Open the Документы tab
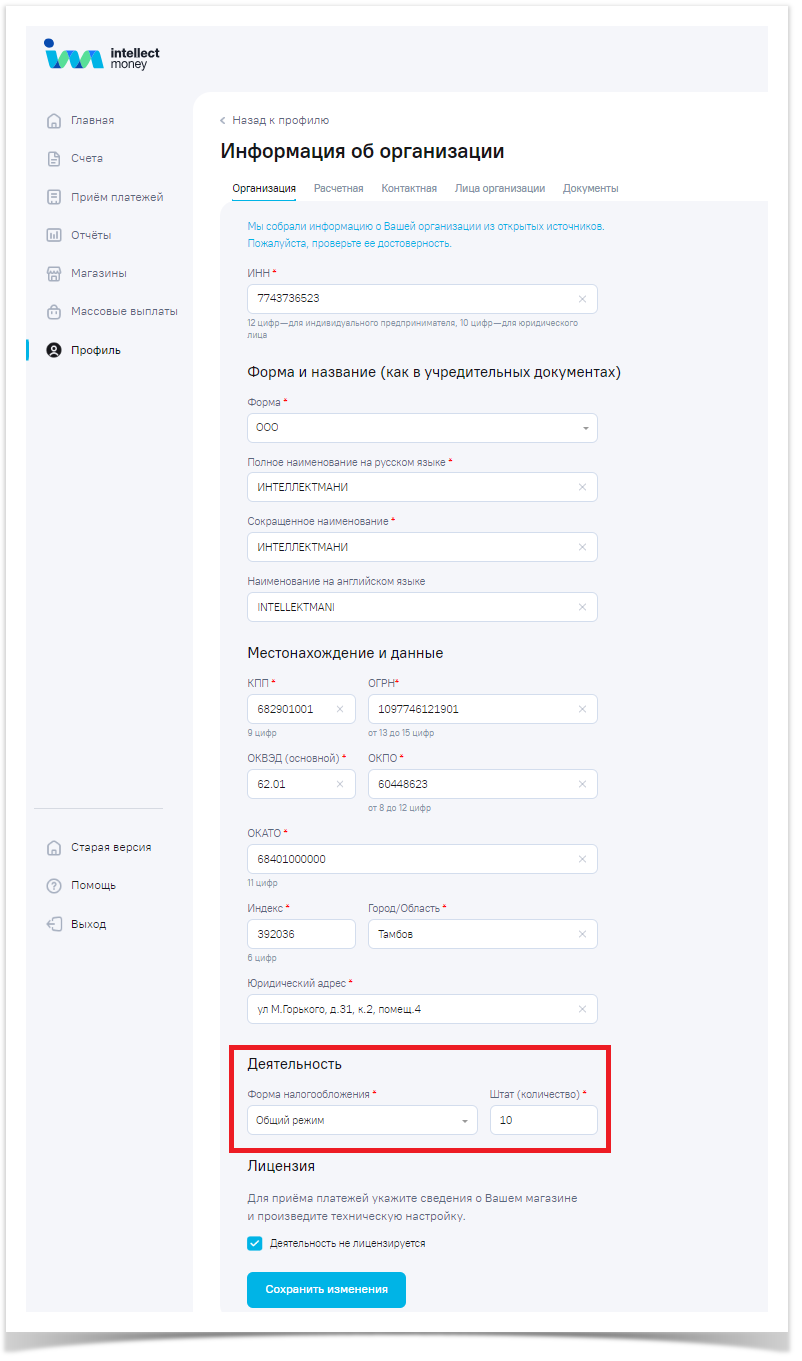The image size is (802, 1361). [x=590, y=188]
